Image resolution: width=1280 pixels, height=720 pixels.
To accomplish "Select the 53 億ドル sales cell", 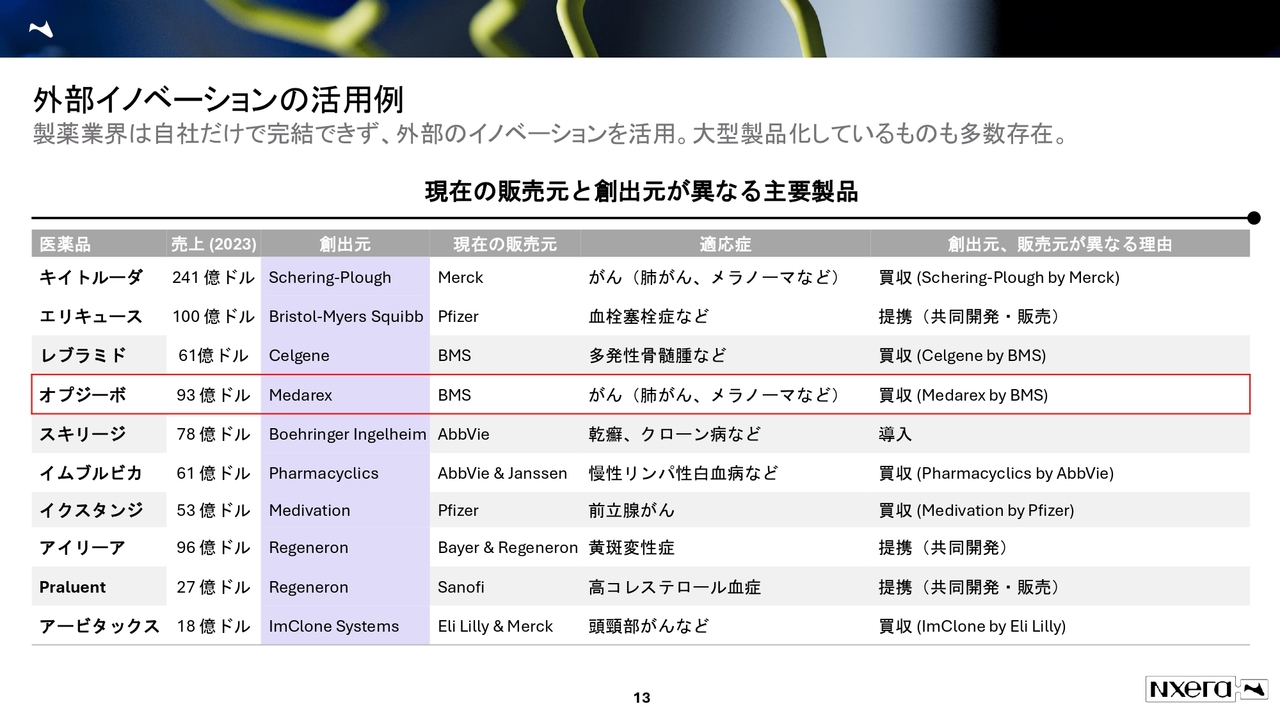I will click(213, 510).
